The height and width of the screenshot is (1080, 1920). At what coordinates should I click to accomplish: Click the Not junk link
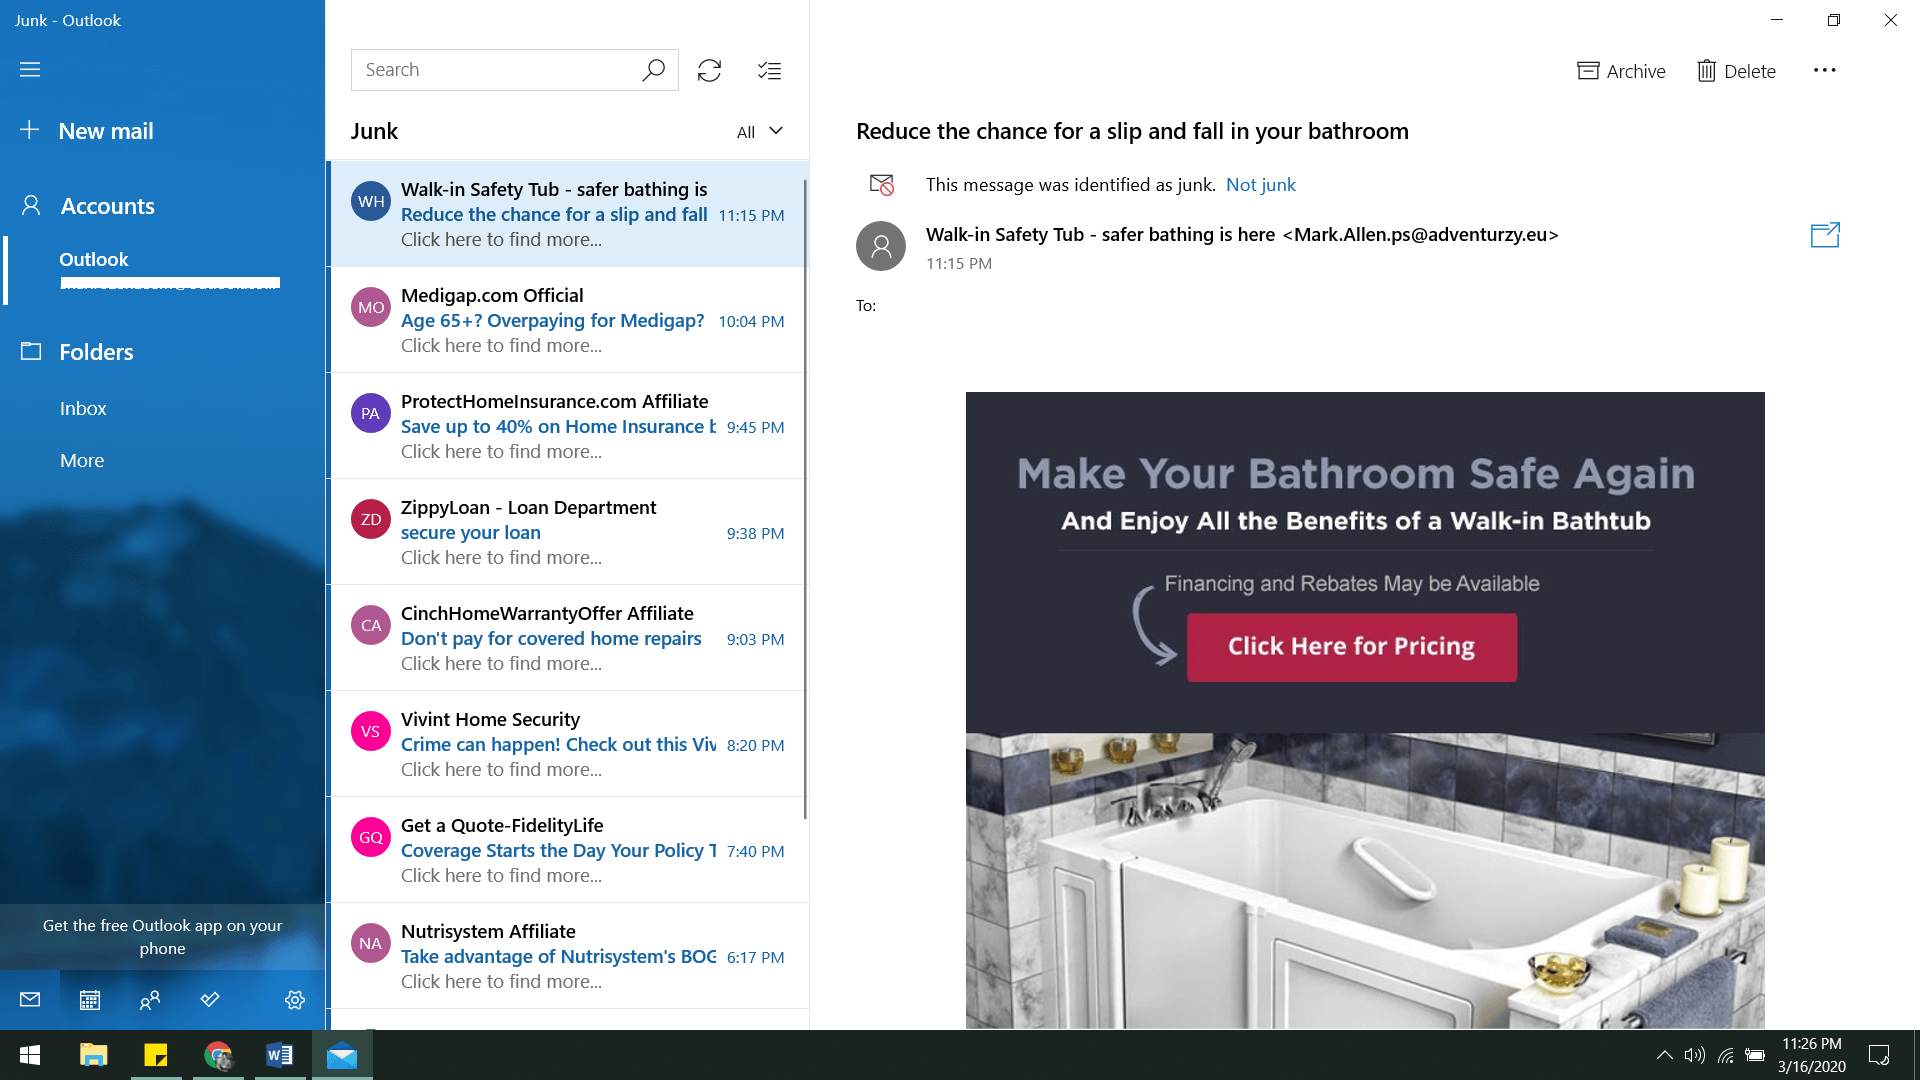coord(1261,185)
